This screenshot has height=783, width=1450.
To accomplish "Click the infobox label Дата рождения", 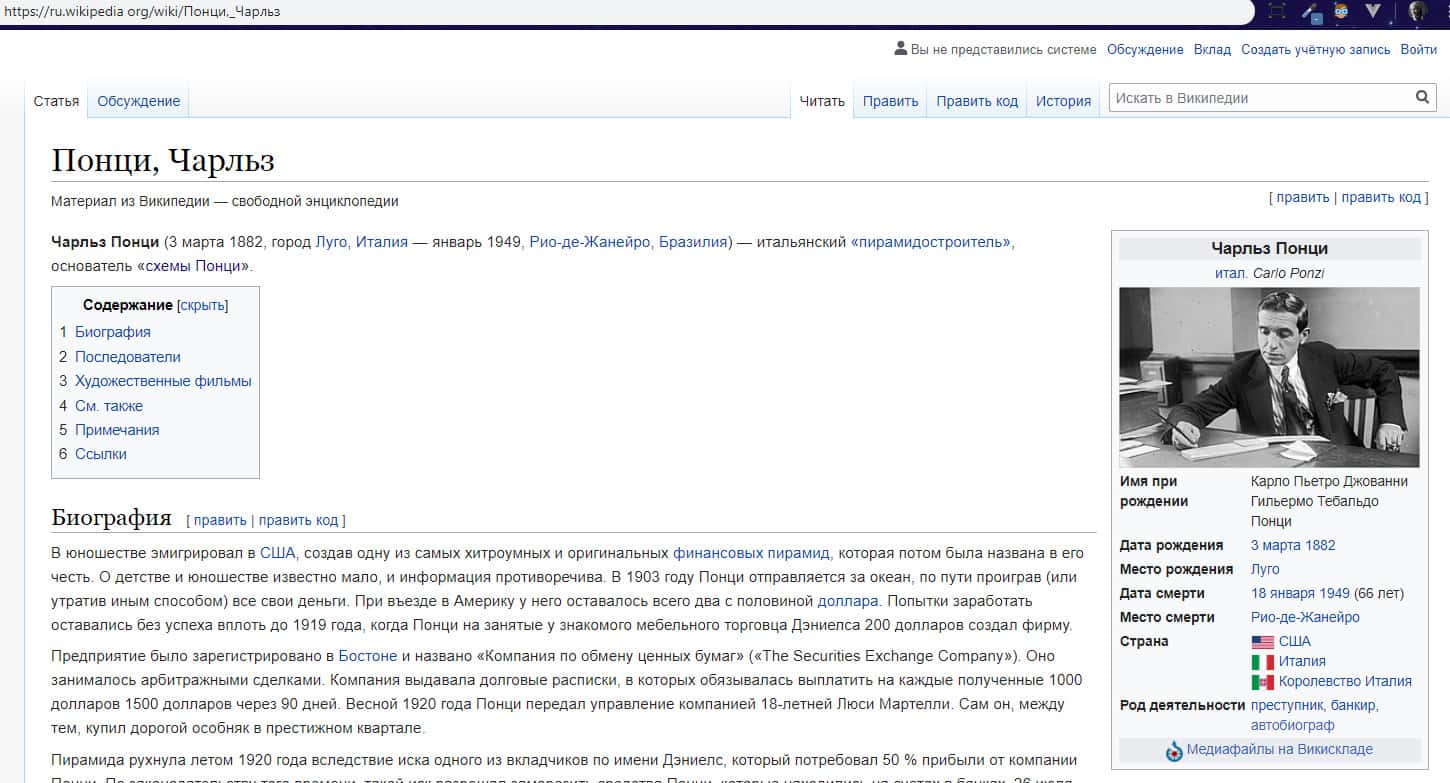I will coord(1171,545).
